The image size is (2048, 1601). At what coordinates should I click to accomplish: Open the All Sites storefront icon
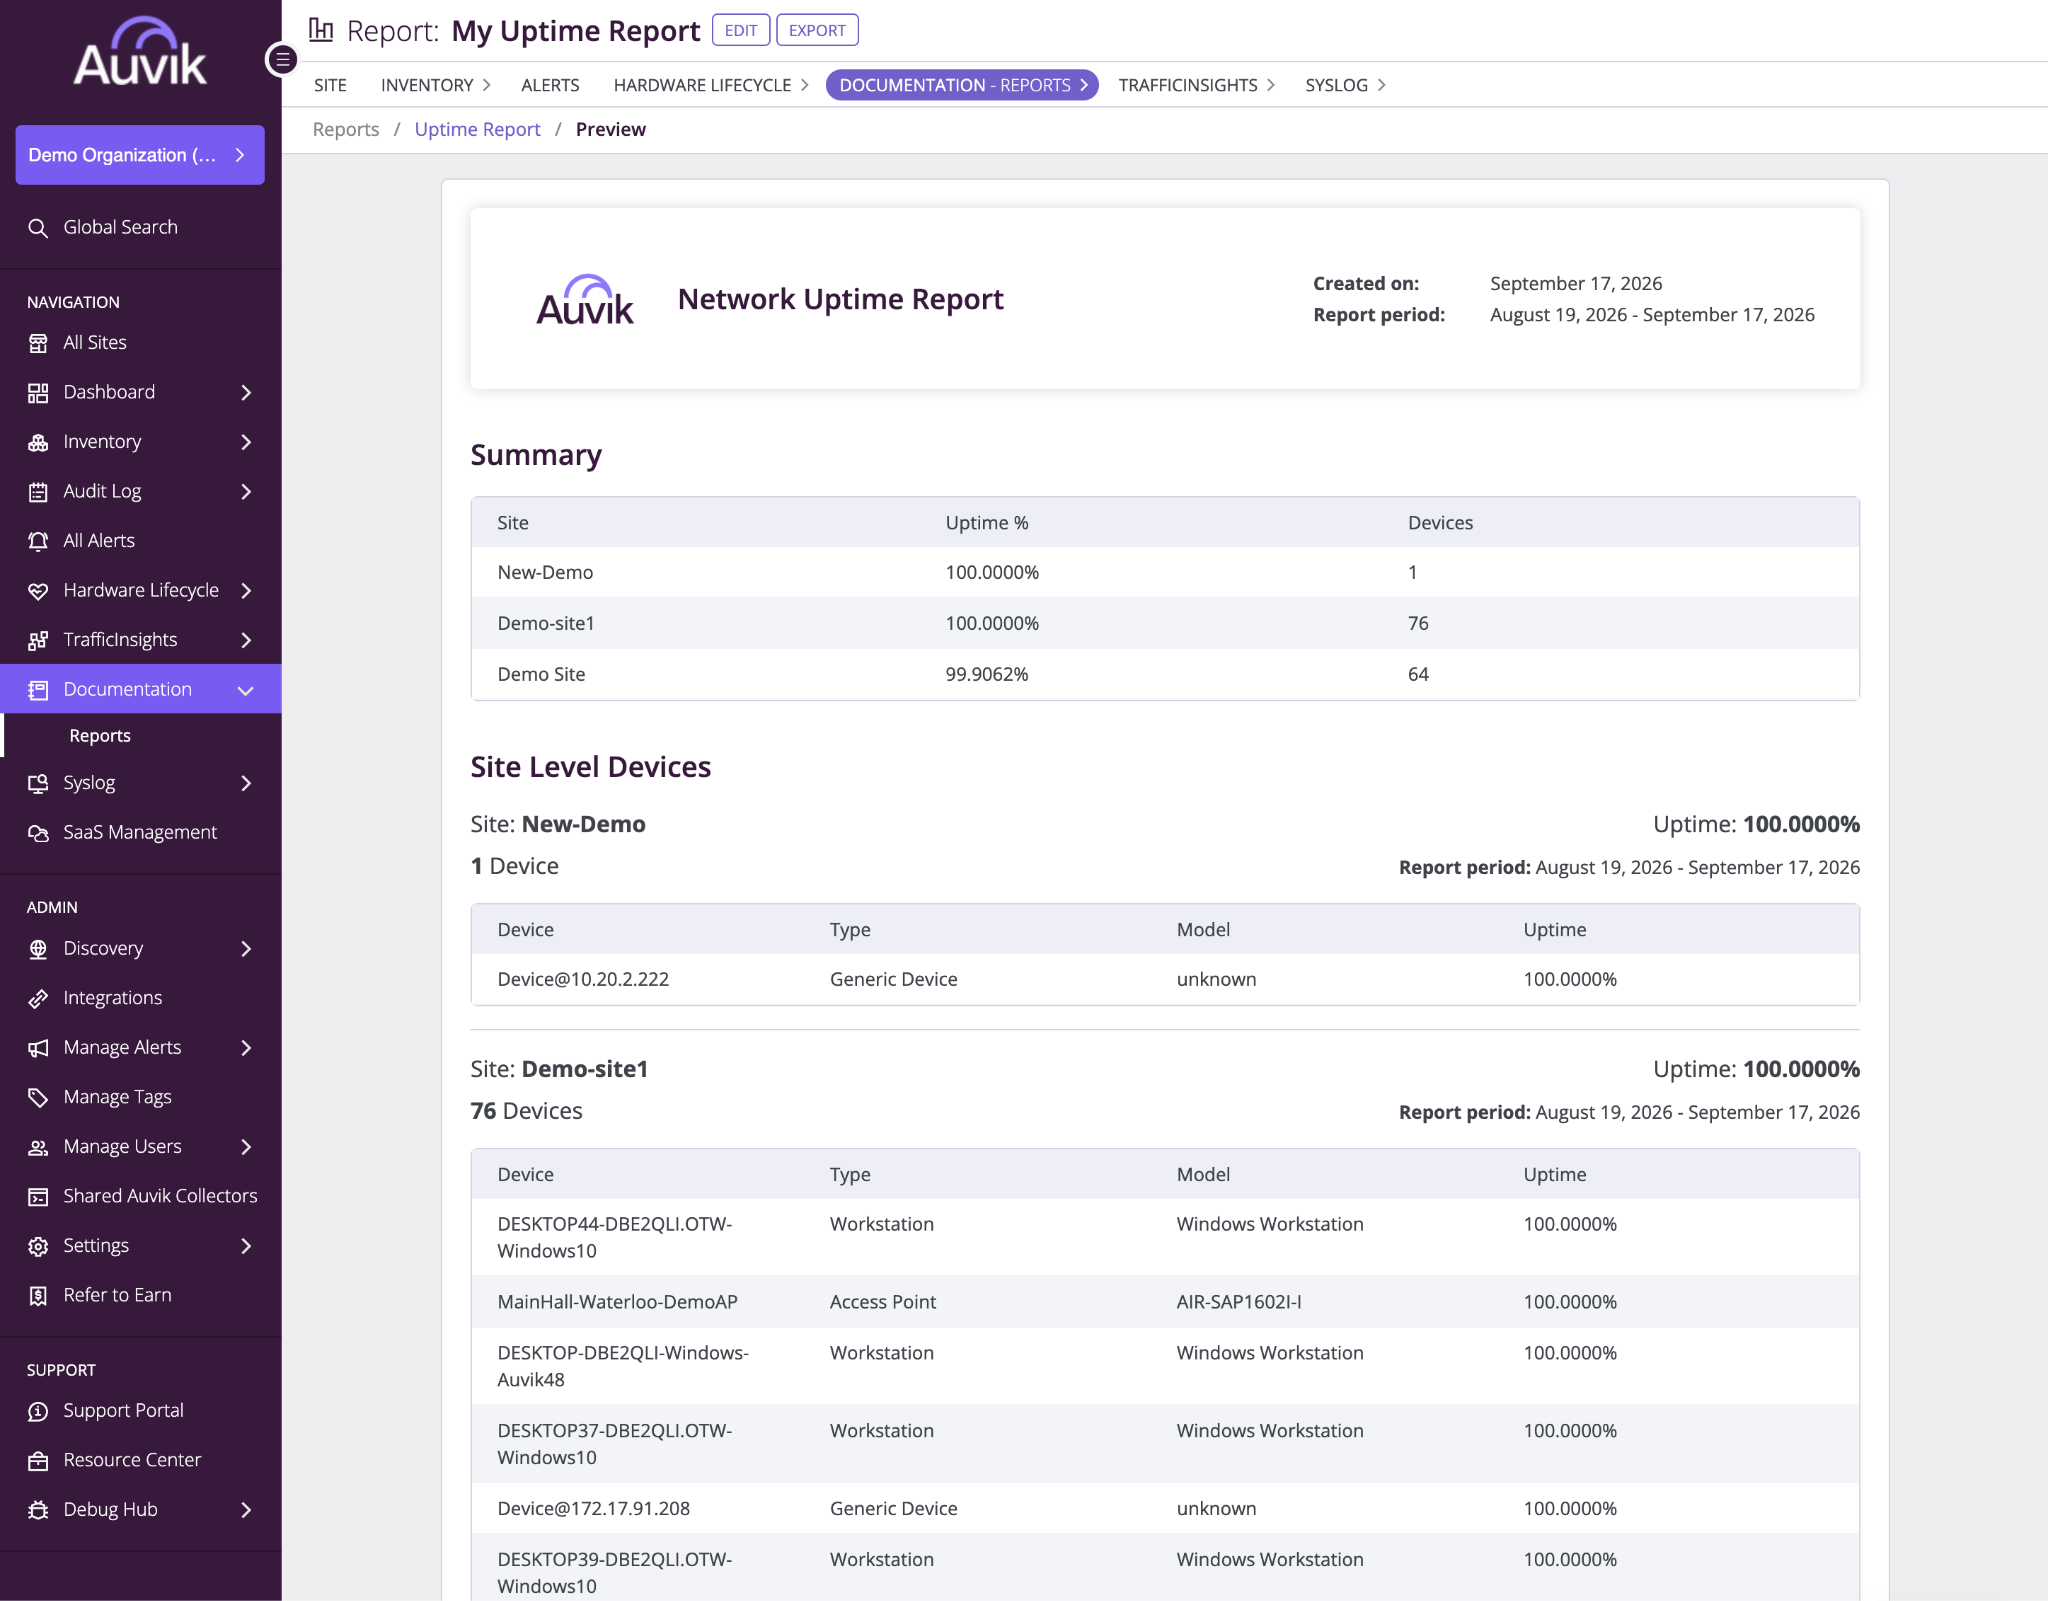(x=38, y=343)
